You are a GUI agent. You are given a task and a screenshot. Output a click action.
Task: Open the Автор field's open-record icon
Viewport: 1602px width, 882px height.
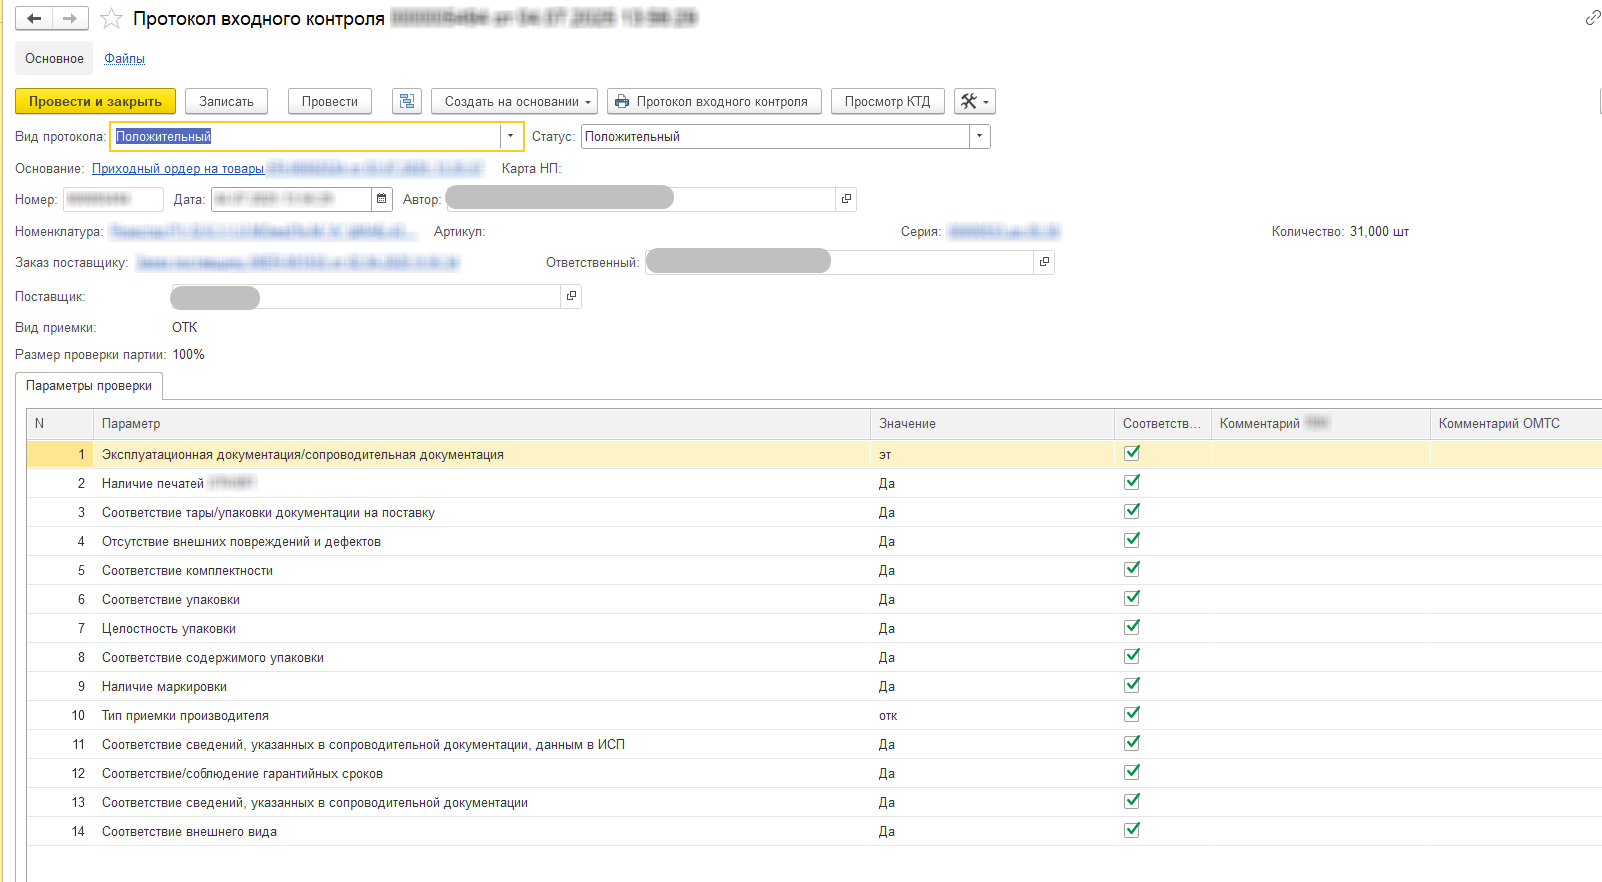(x=846, y=199)
